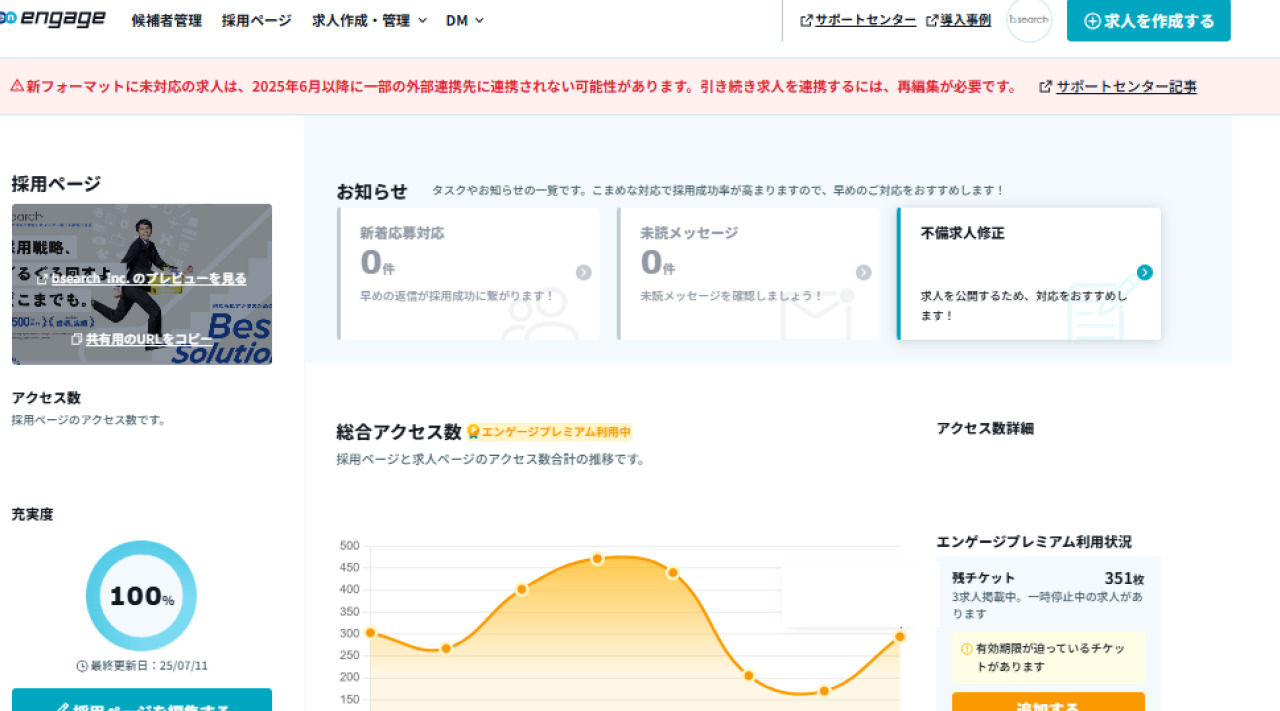
Task: Click the chart data point at peak
Action: coord(597,558)
